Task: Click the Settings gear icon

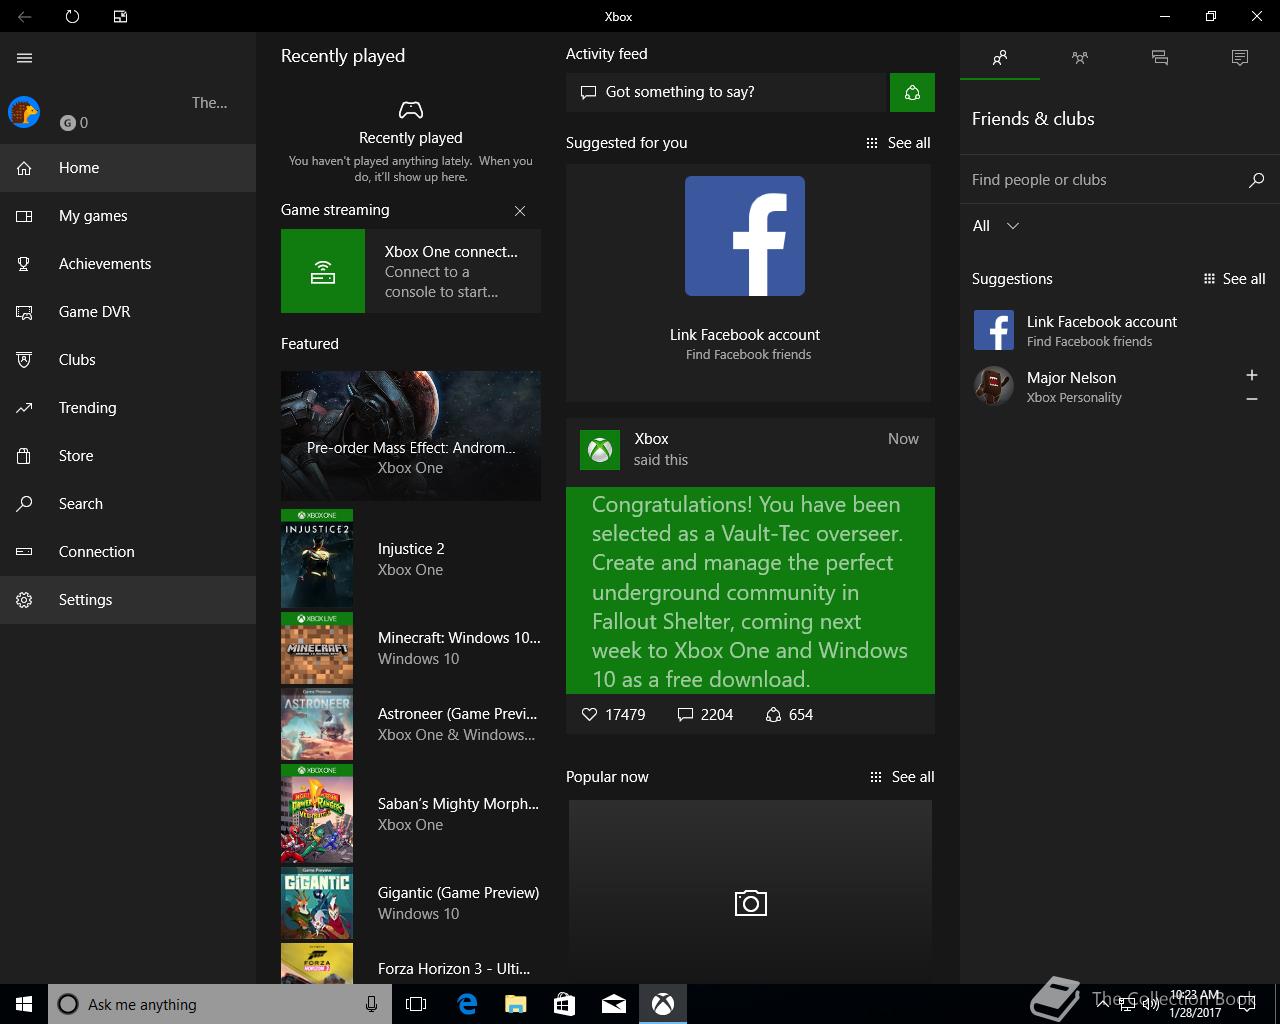Action: (25, 600)
